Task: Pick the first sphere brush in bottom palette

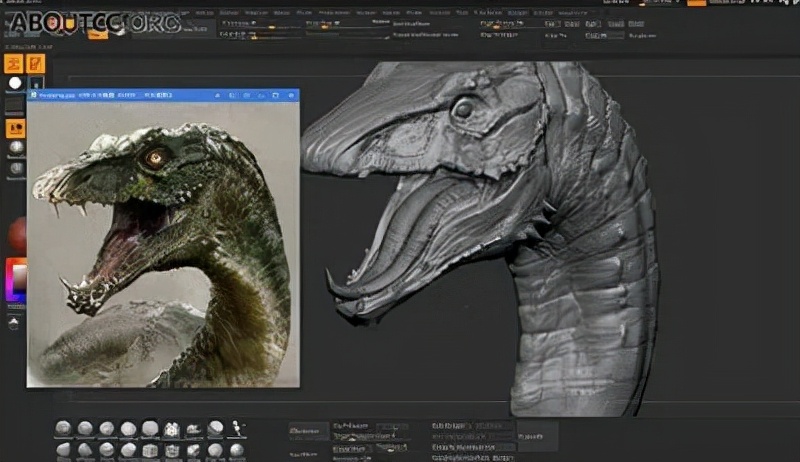Action: [63, 428]
